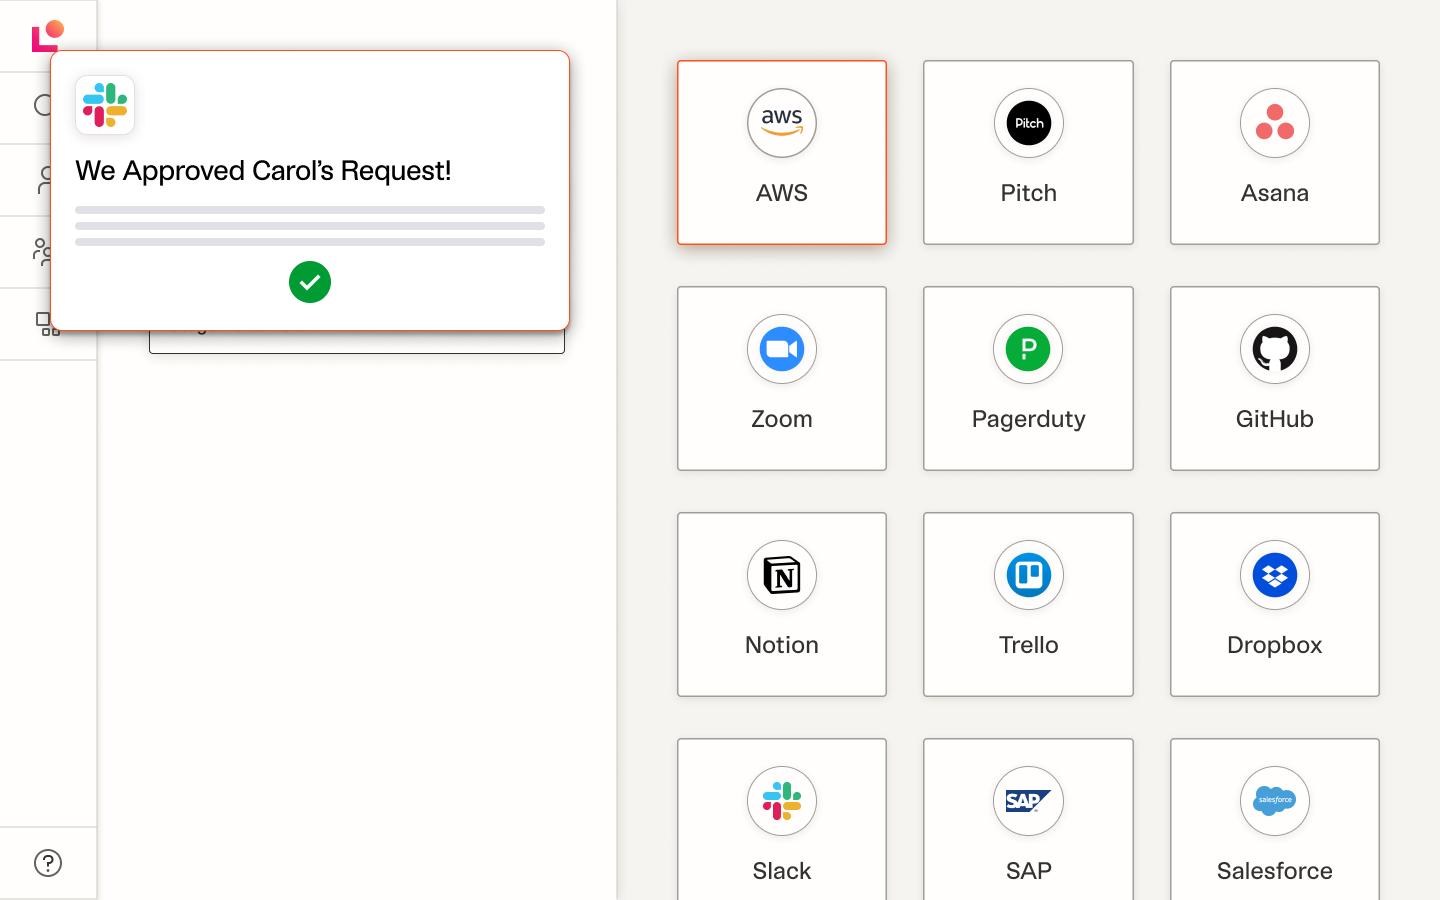Choose the Pitch app tile
Screen dimensions: 1440x900
tap(1028, 152)
